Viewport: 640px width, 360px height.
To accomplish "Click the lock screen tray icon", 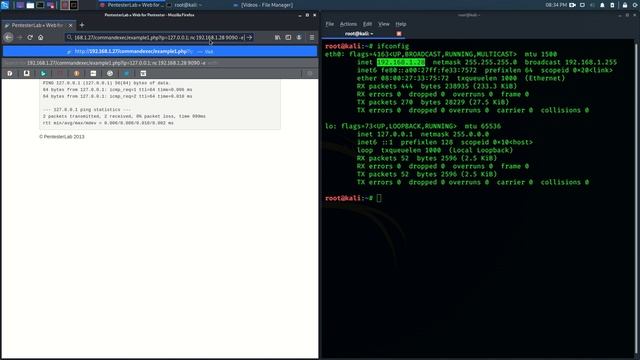I will [624, 5].
